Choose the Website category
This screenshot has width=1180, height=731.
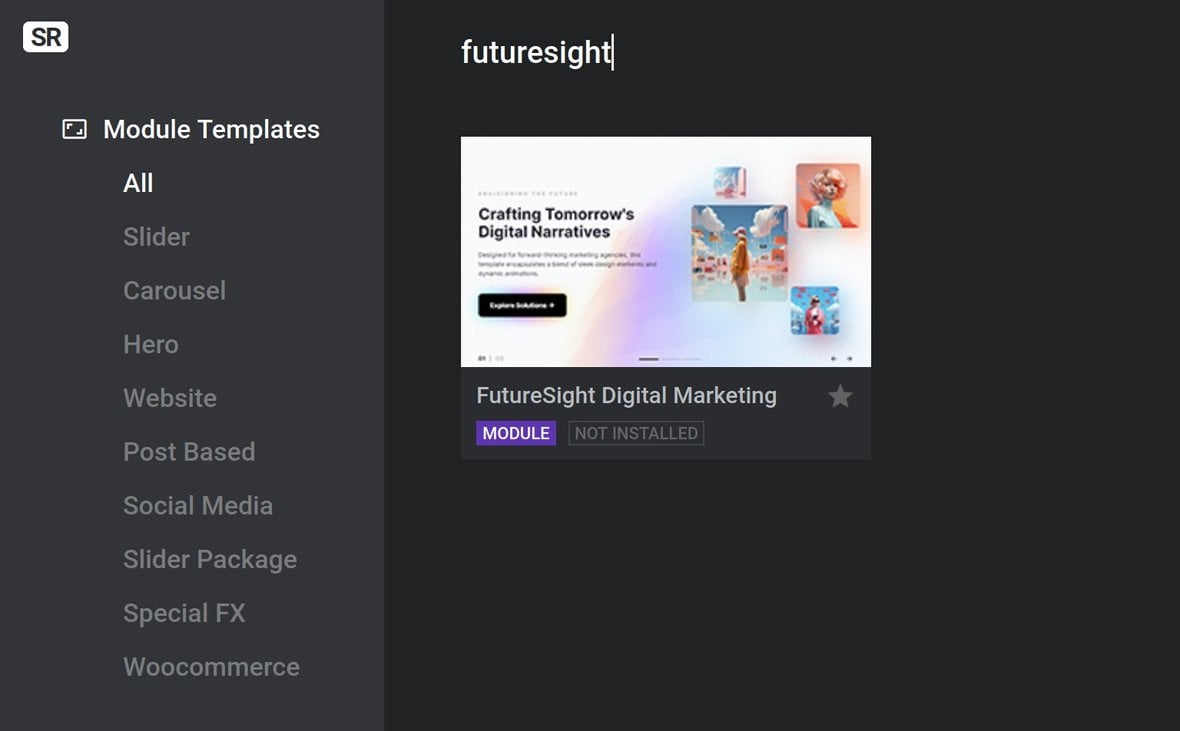[x=170, y=398]
